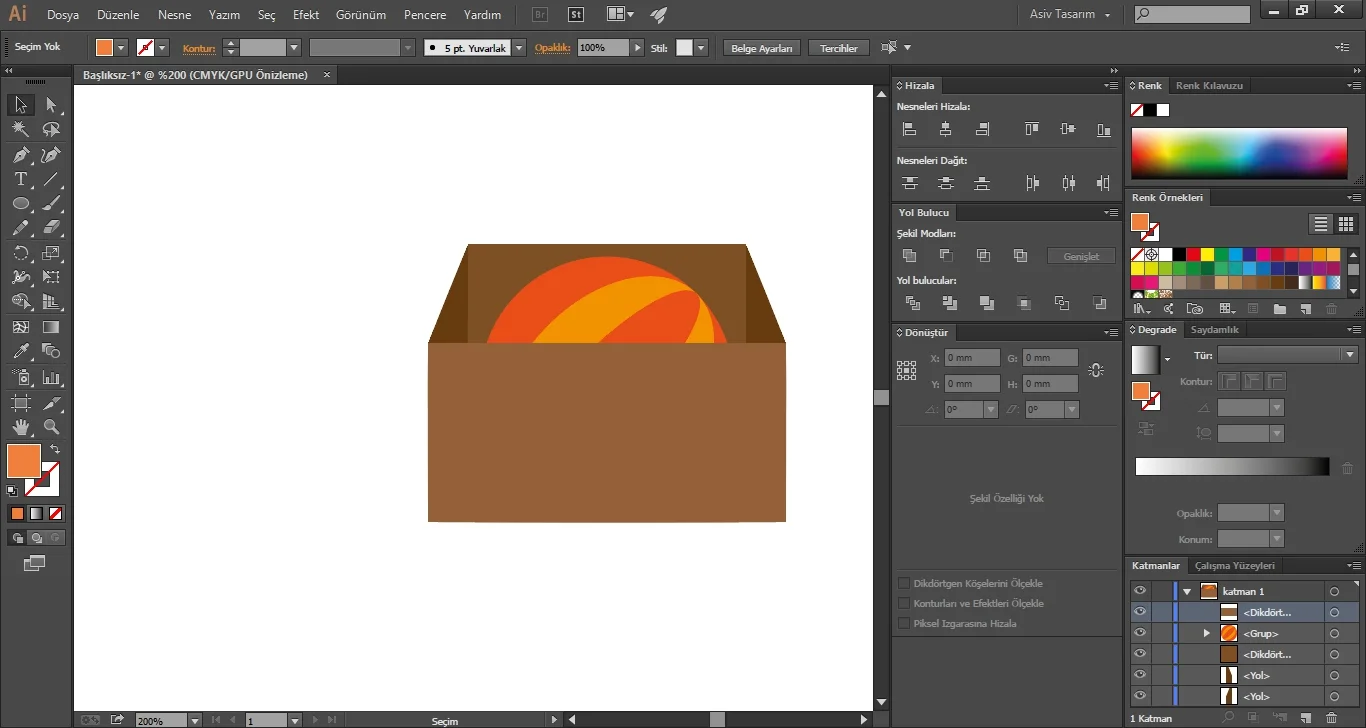1366x728 pixels.
Task: Toggle constrain width and height proportions link
Action: [x=1096, y=370]
